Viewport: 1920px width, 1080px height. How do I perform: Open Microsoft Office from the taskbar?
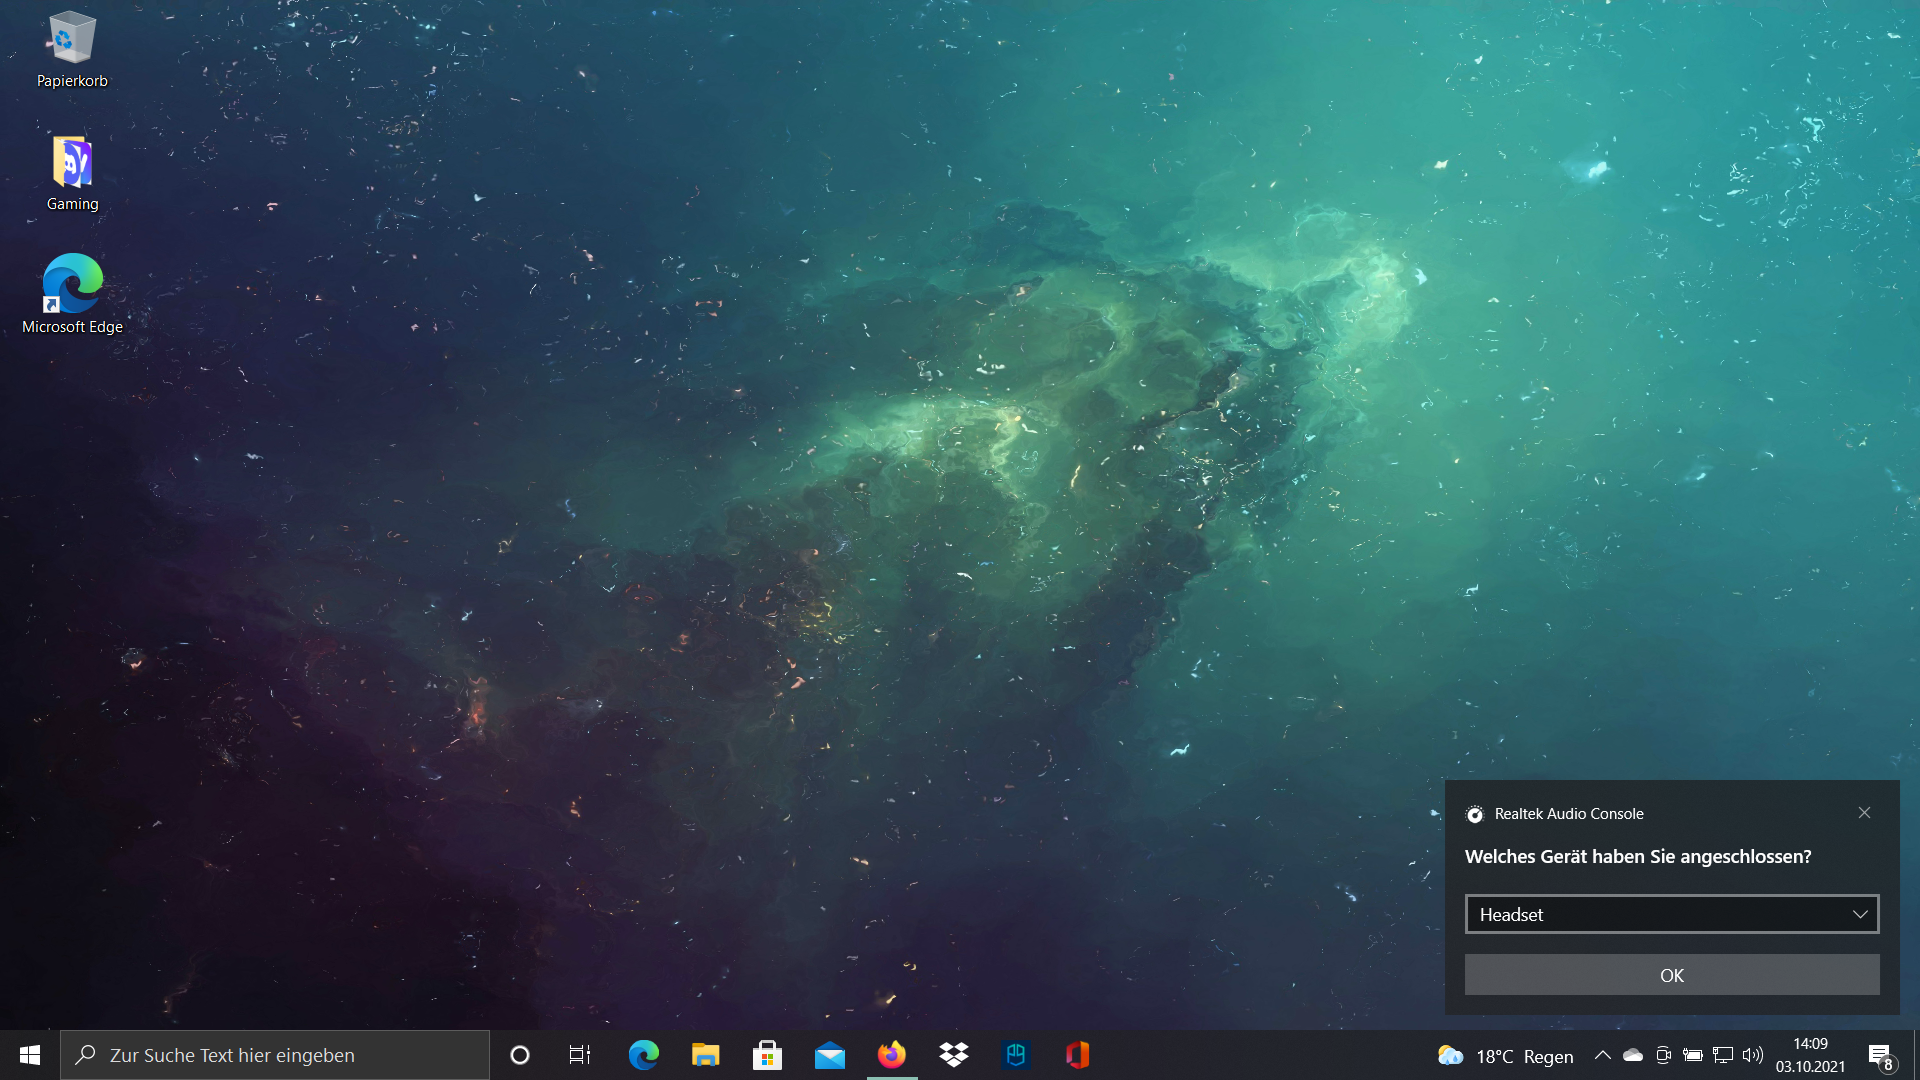point(1077,1055)
